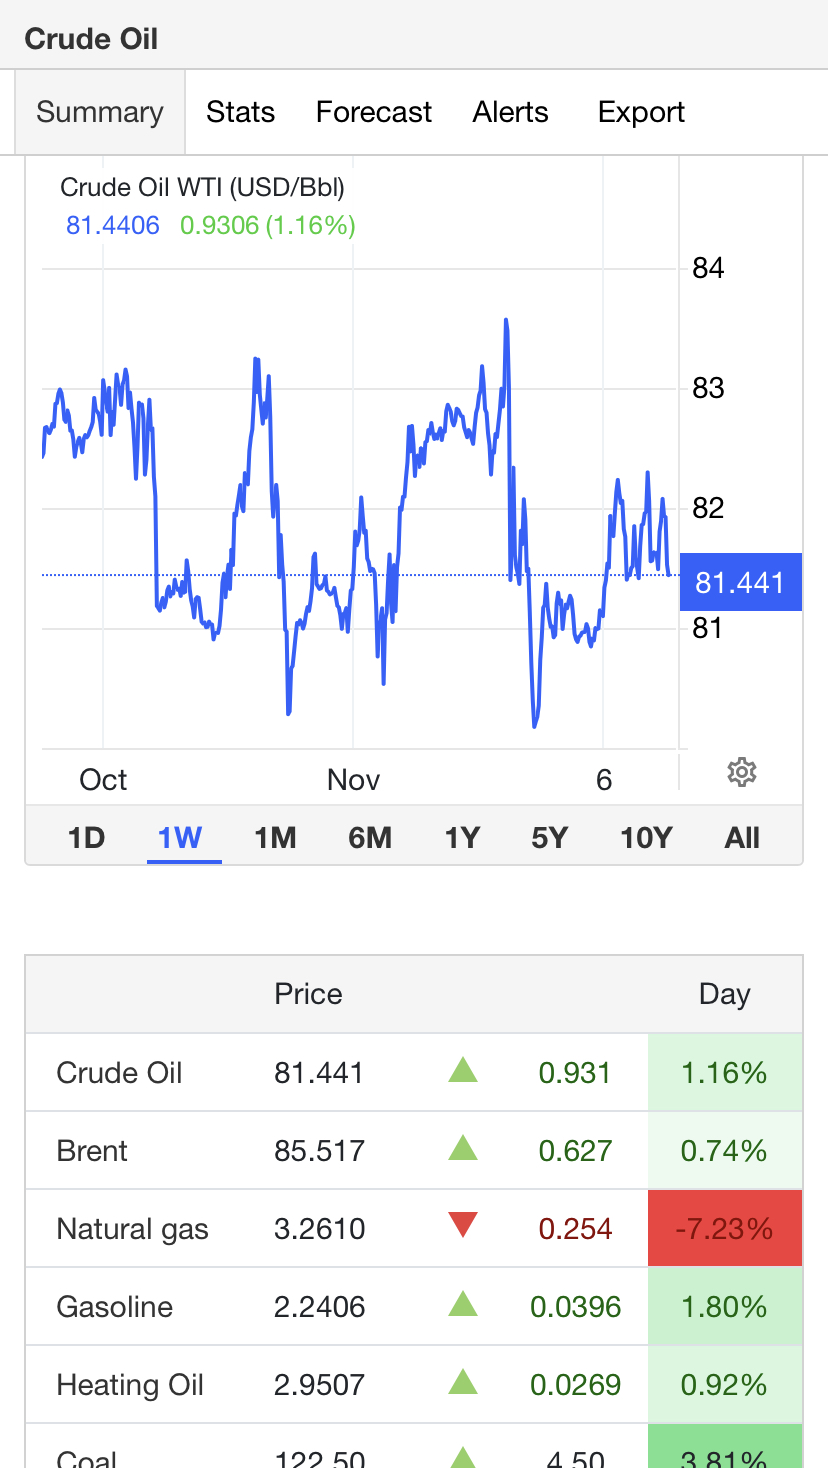This screenshot has height=1468, width=828.
Task: Click Gasoline change value 0.0396
Action: pos(575,1307)
